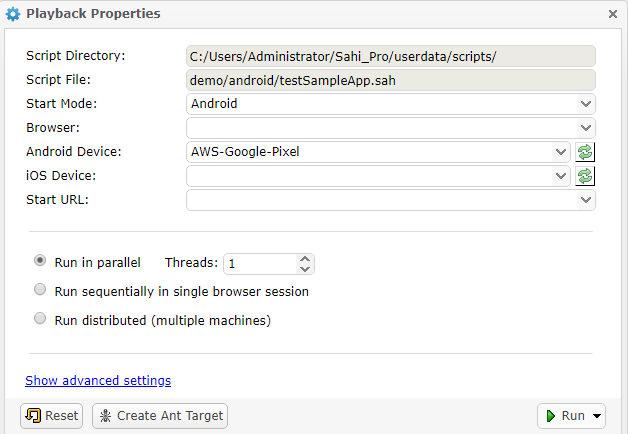Click the Script Directory field

[390, 56]
